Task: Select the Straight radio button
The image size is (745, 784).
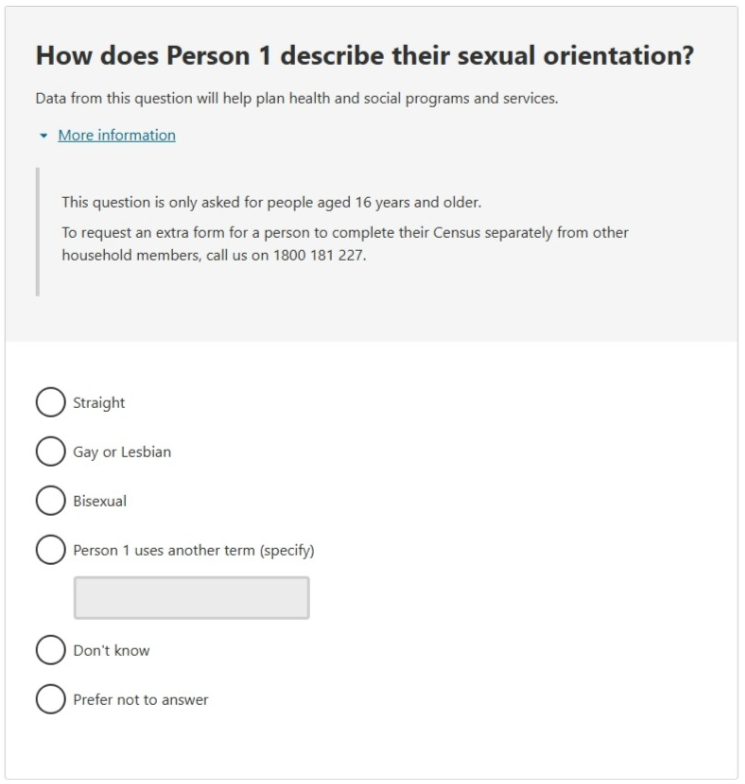Action: pyautogui.click(x=49, y=403)
